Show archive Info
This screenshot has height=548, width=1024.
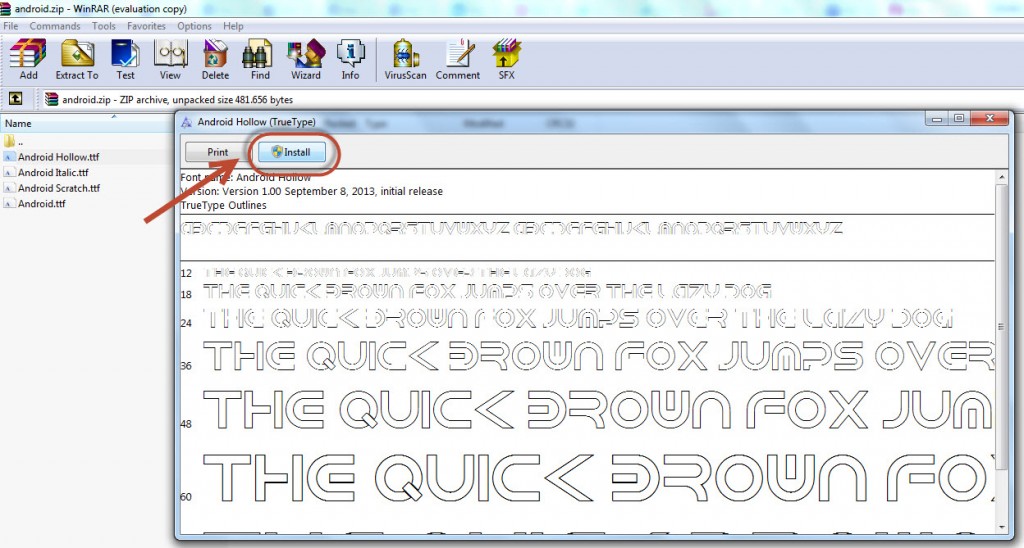click(350, 59)
